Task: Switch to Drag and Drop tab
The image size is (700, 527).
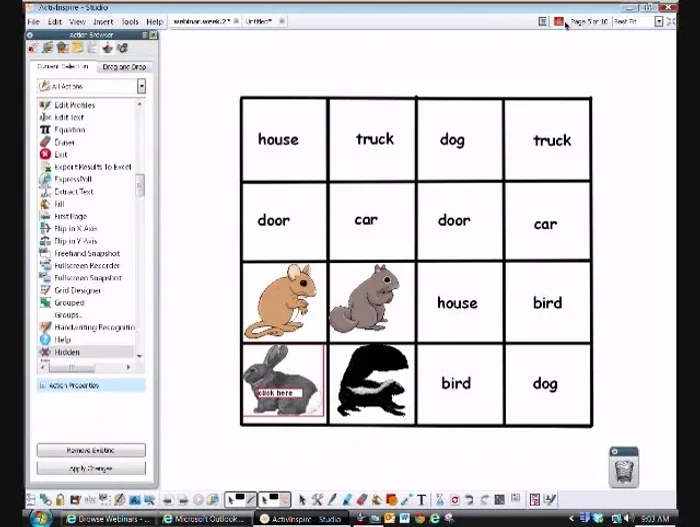Action: (124, 67)
